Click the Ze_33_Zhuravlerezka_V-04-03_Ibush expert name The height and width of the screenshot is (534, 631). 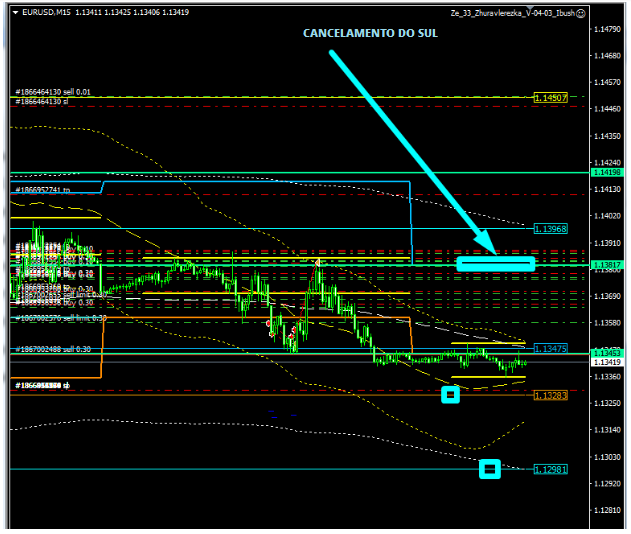click(x=512, y=14)
